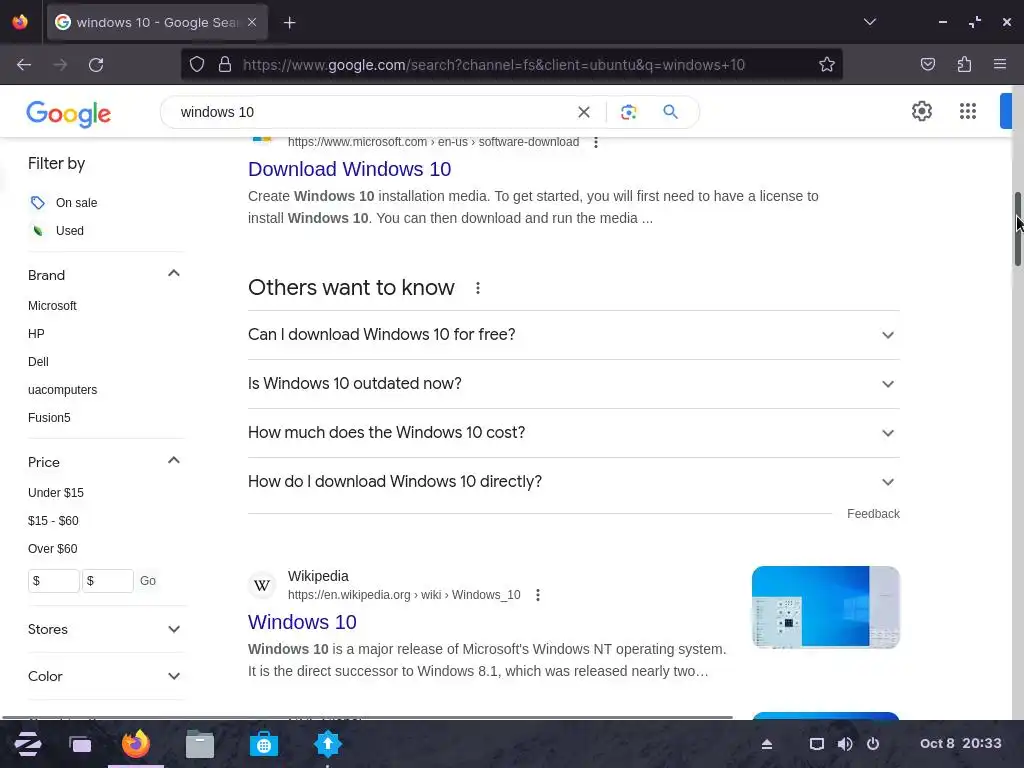Screen dimensions: 1024x768
Task: Open options for the microsoft.com result
Action: (x=596, y=142)
